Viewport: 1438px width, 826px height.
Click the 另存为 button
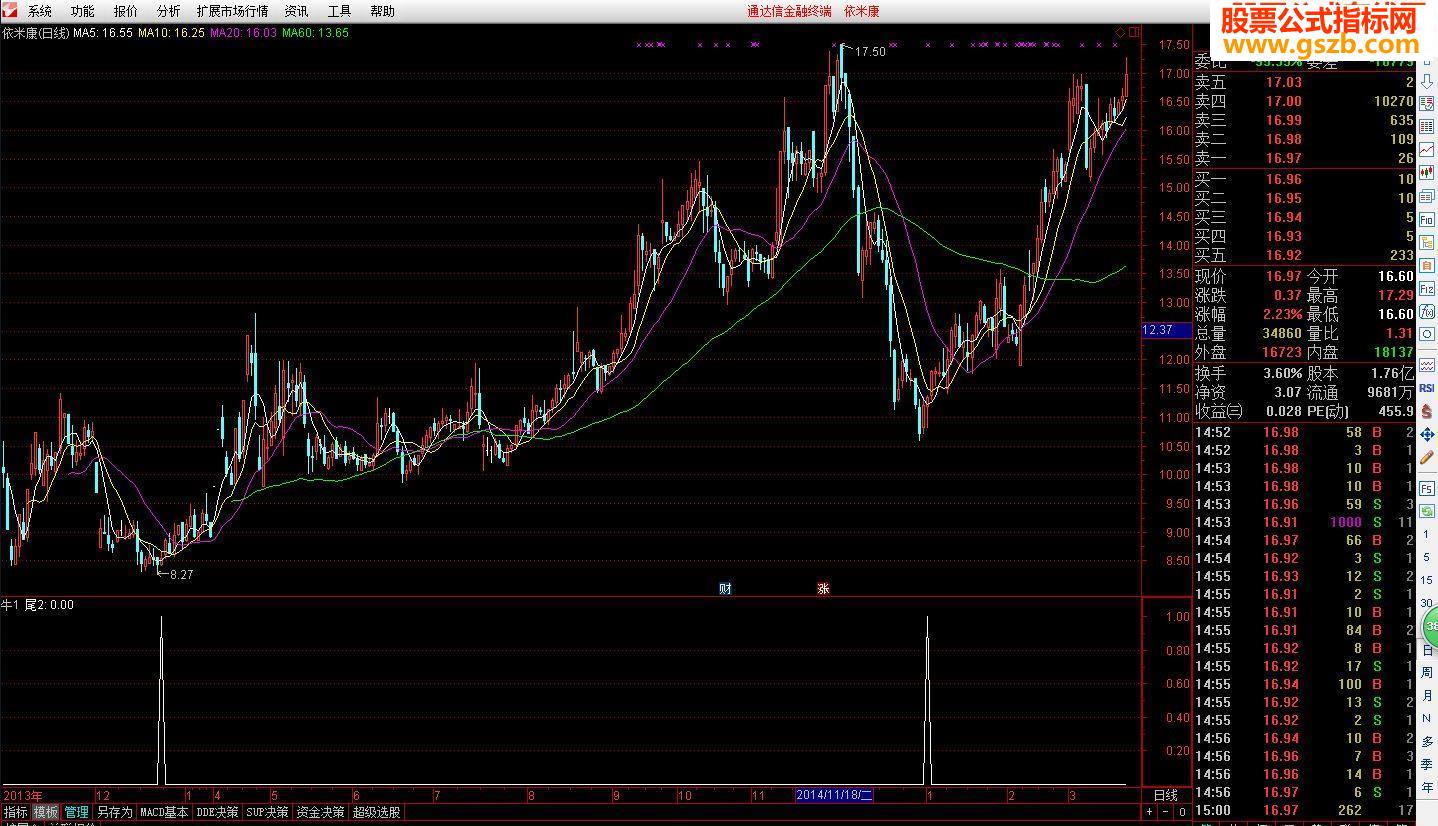pos(114,812)
